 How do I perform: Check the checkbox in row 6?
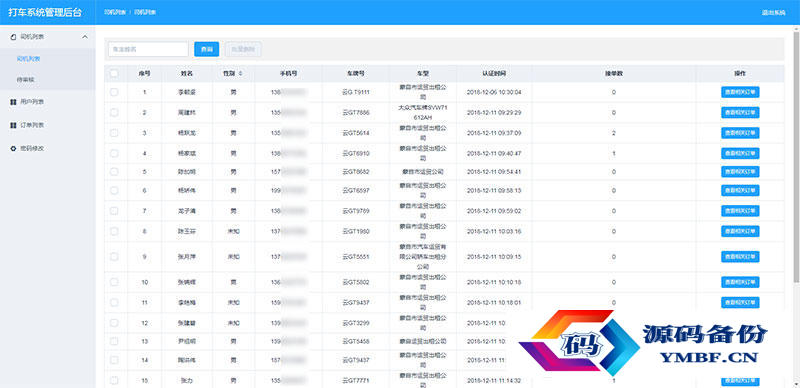tap(114, 190)
